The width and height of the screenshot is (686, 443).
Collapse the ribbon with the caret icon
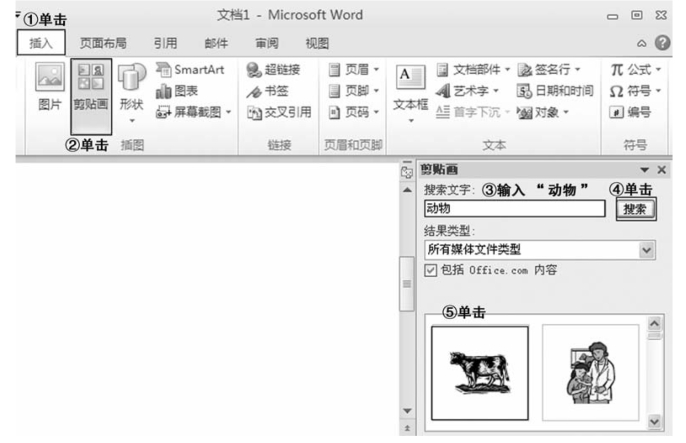[x=641, y=43]
